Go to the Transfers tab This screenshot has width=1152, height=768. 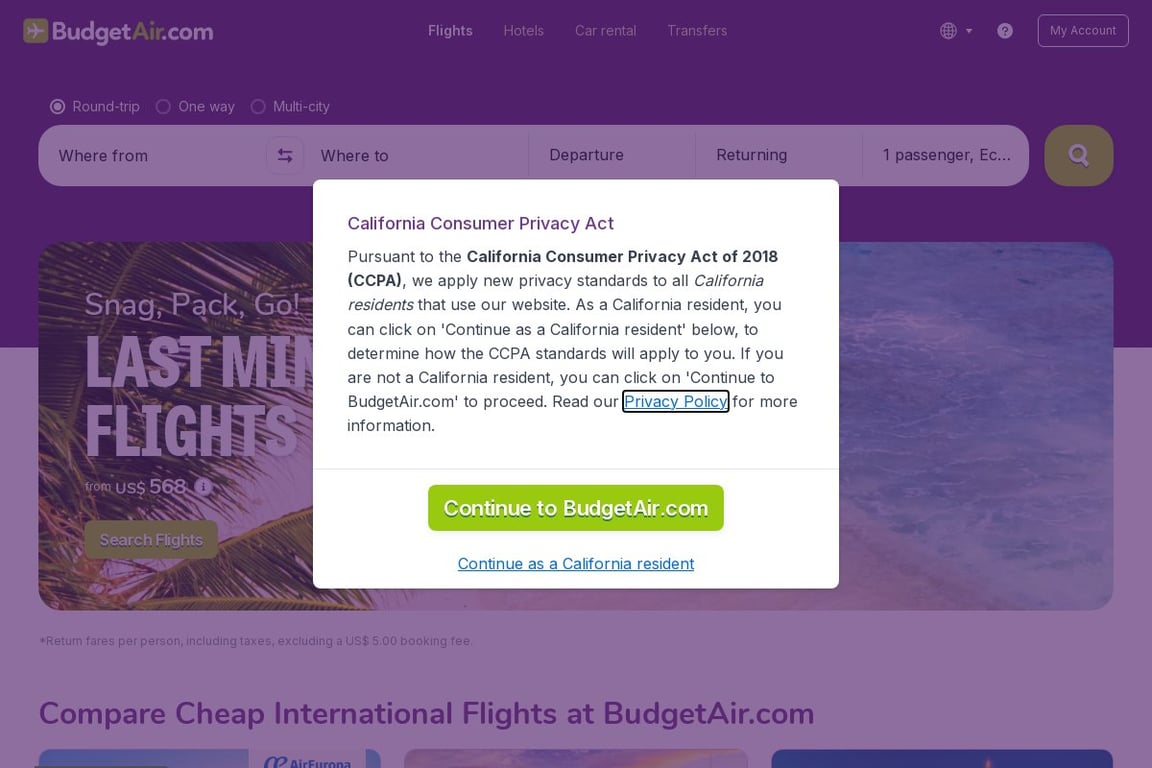(697, 31)
